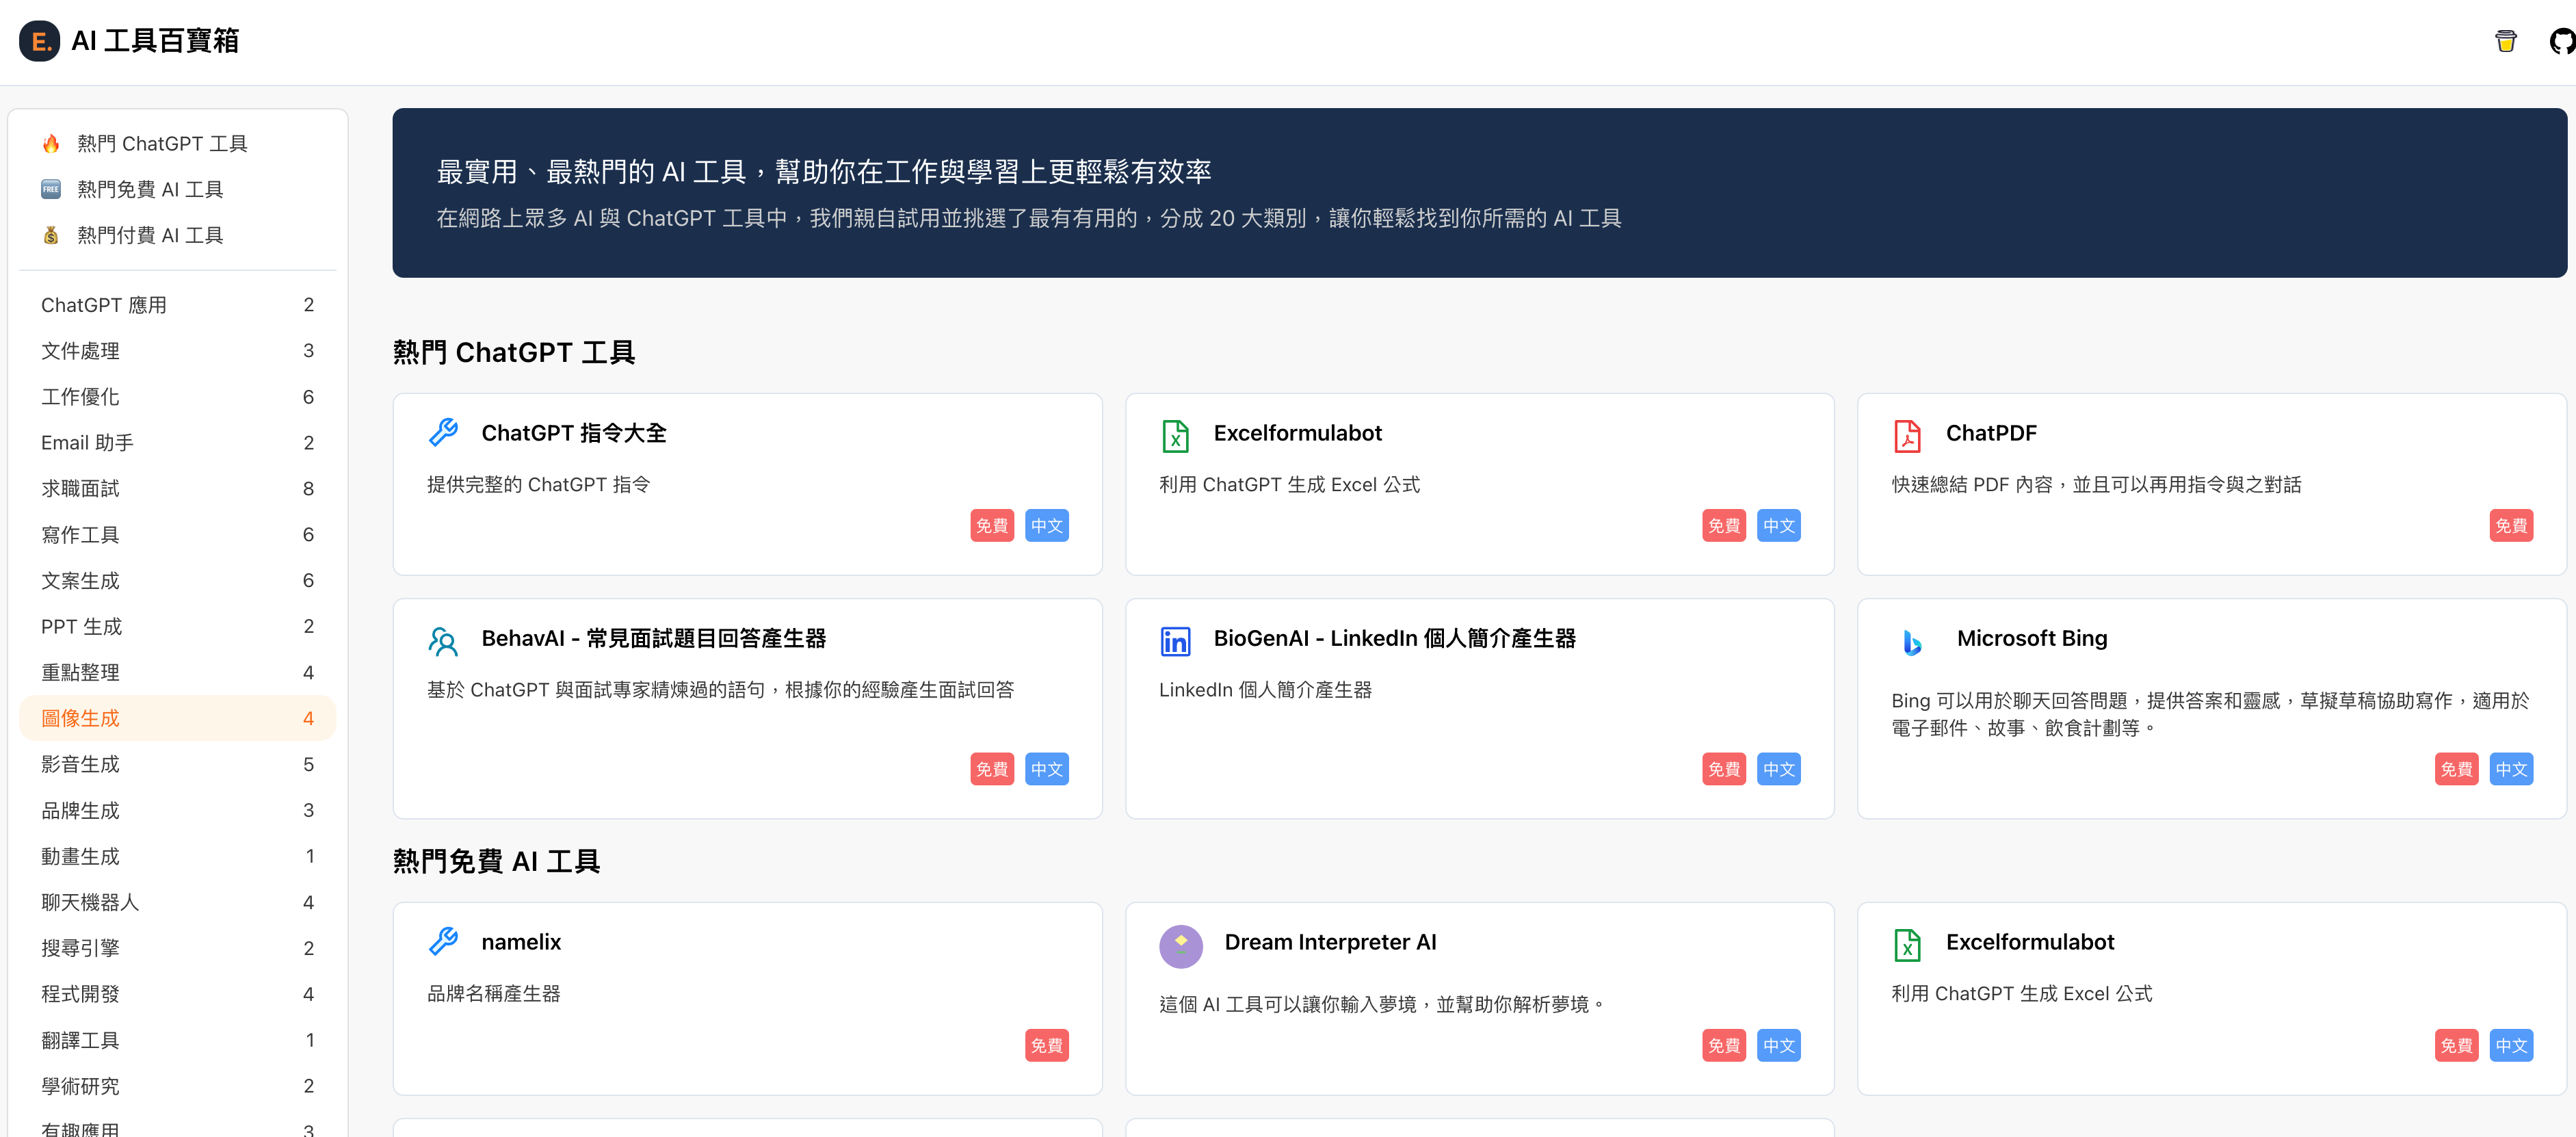Image resolution: width=2576 pixels, height=1137 pixels.
Task: Click Bing logo on Microsoft Bing card
Action: coord(1912,642)
